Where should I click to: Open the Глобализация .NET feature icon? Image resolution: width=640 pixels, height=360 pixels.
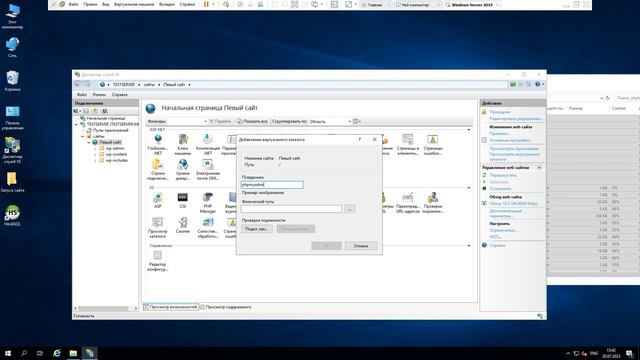(158, 144)
